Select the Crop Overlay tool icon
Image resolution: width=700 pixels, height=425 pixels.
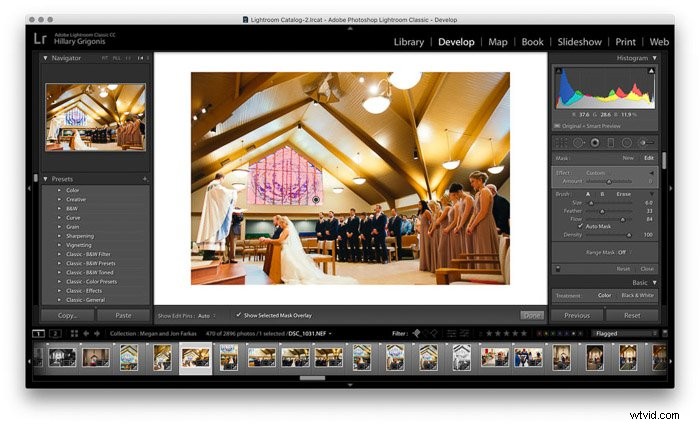click(562, 143)
